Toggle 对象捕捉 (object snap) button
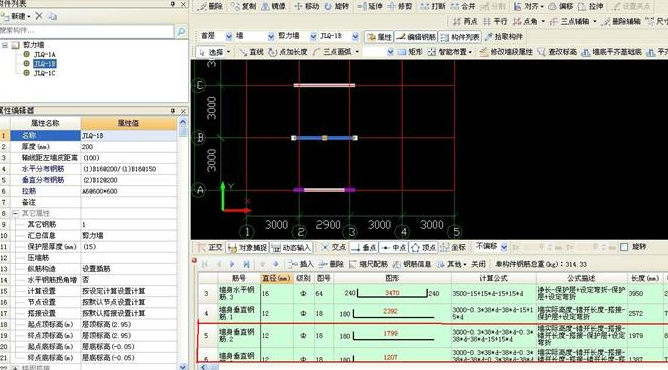The image size is (668, 370). point(247,247)
